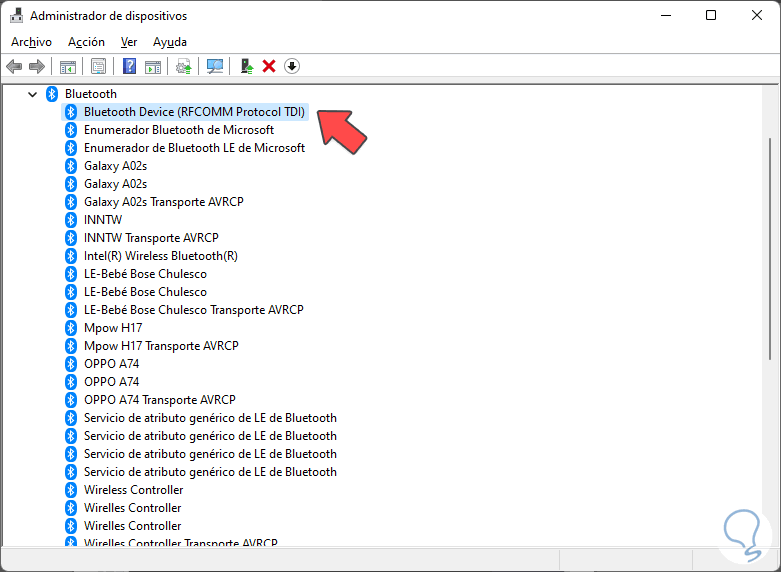Select Enumerador Bluetooth de Microsoft
The width and height of the screenshot is (781, 572).
[179, 130]
